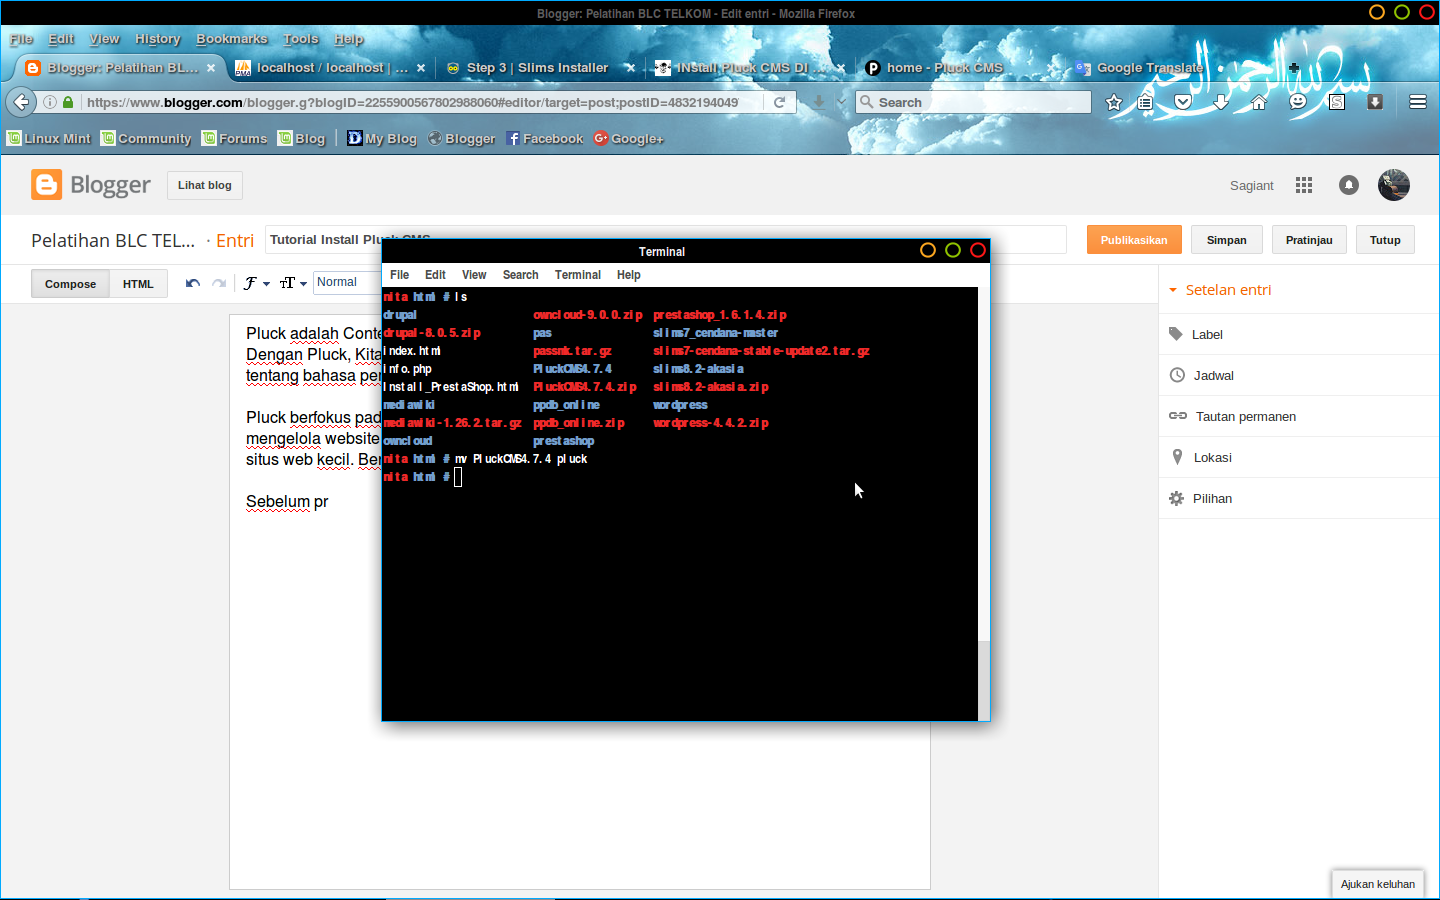This screenshot has height=900, width=1440.
Task: Show bookmarks list icon in Firefox toolbar
Action: click(1145, 102)
